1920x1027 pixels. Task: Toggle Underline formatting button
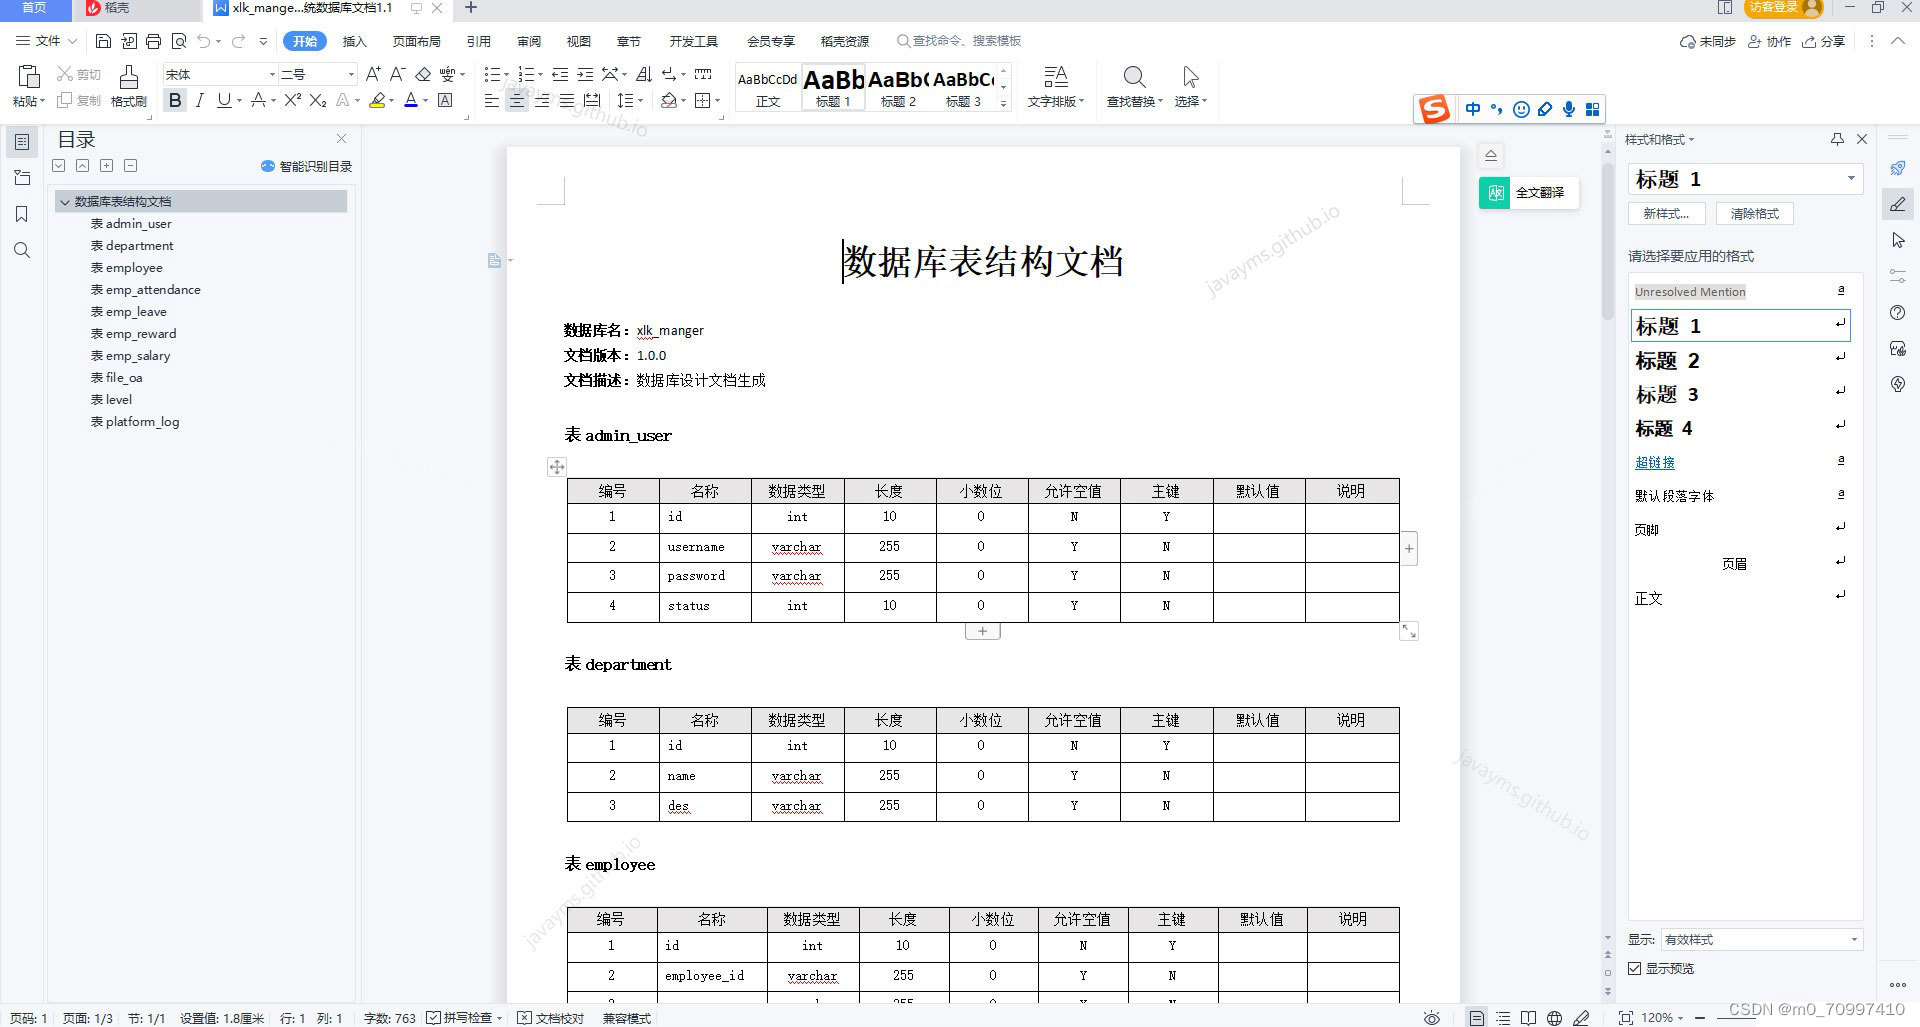tap(223, 100)
